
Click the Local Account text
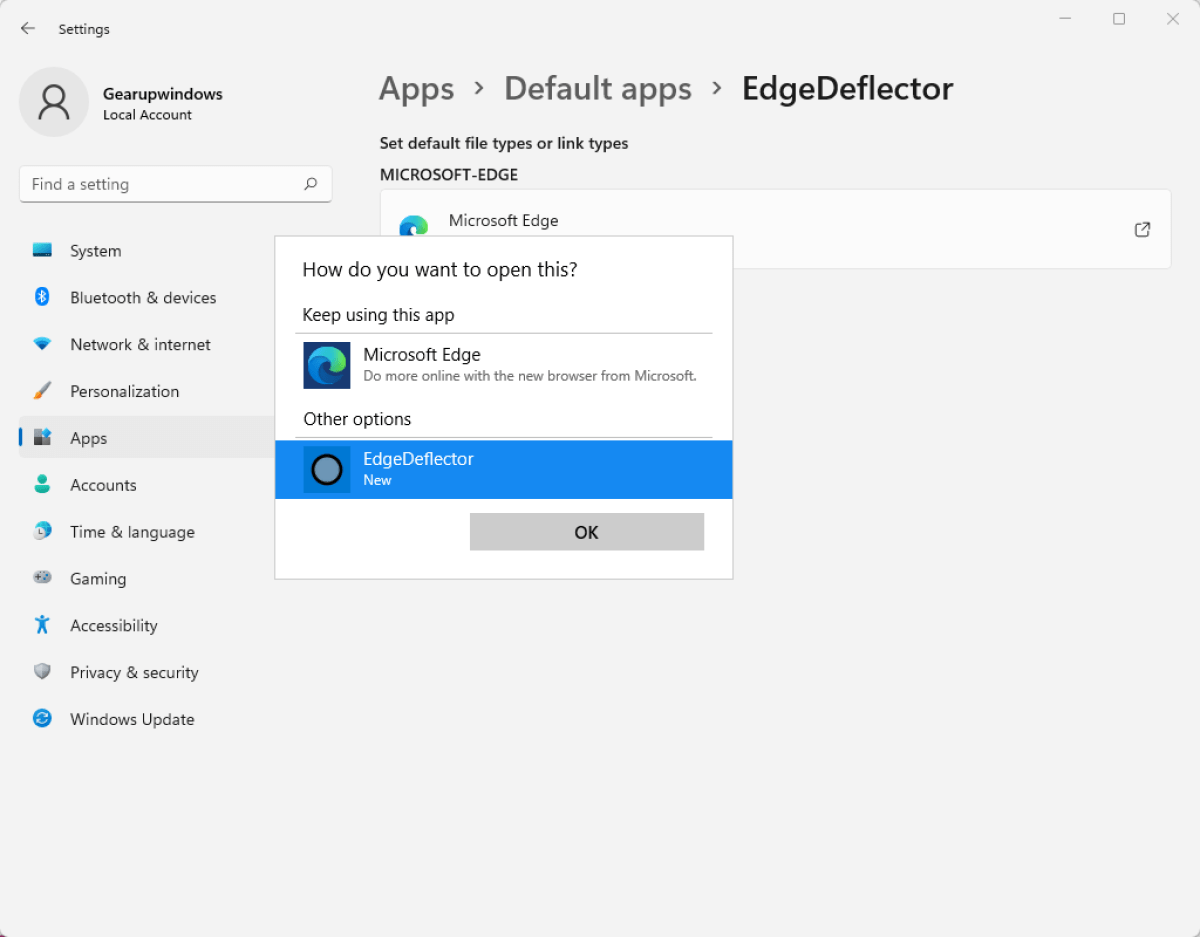click(147, 115)
